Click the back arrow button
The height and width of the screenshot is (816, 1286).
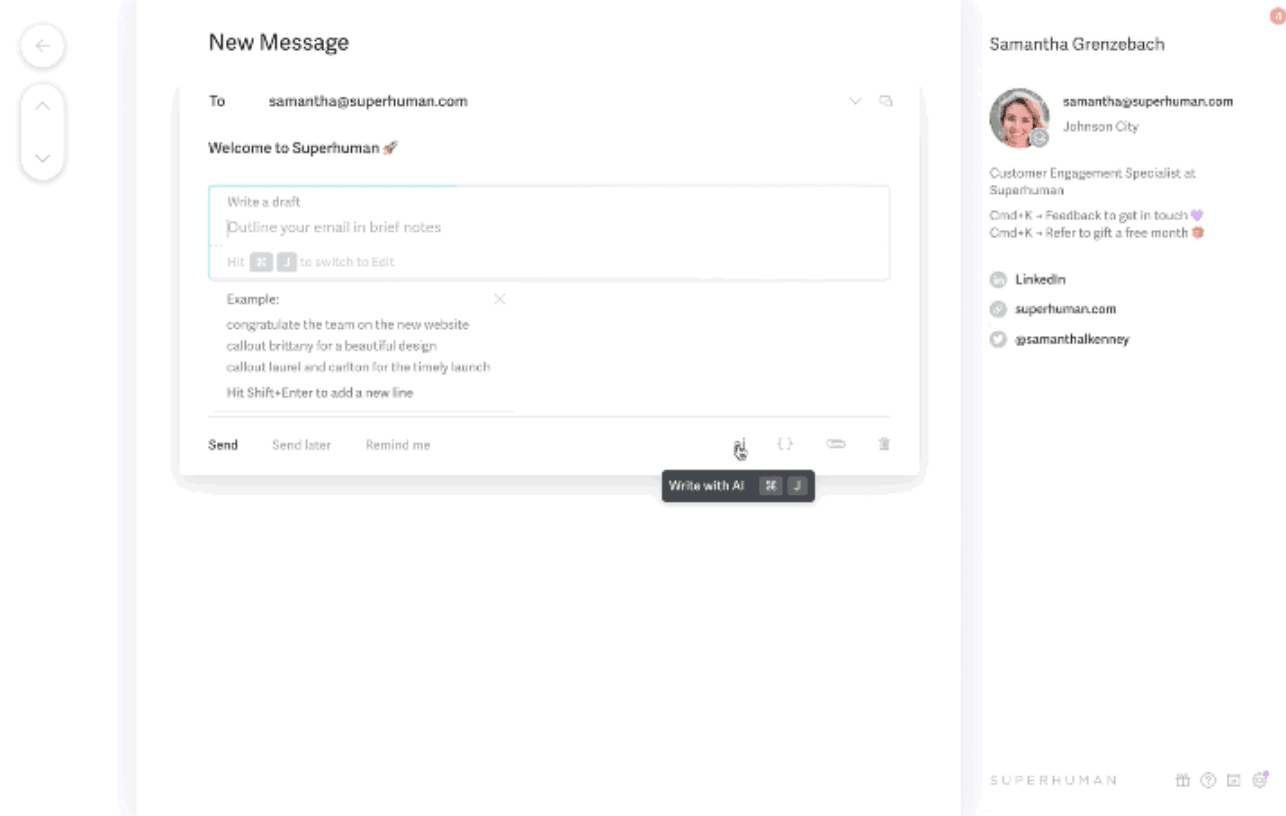(42, 46)
